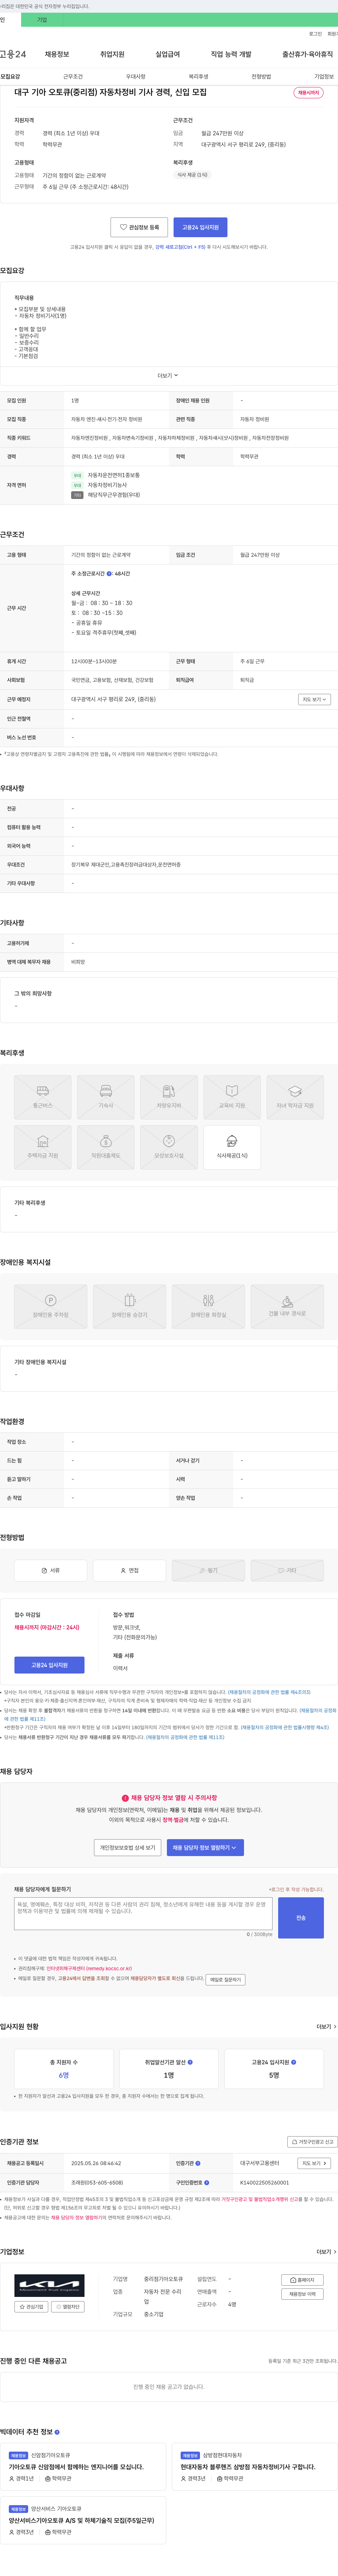The image size is (338, 2576).
Task: Open the remedy.kocsc.or.kr link
Action: coord(89,1969)
